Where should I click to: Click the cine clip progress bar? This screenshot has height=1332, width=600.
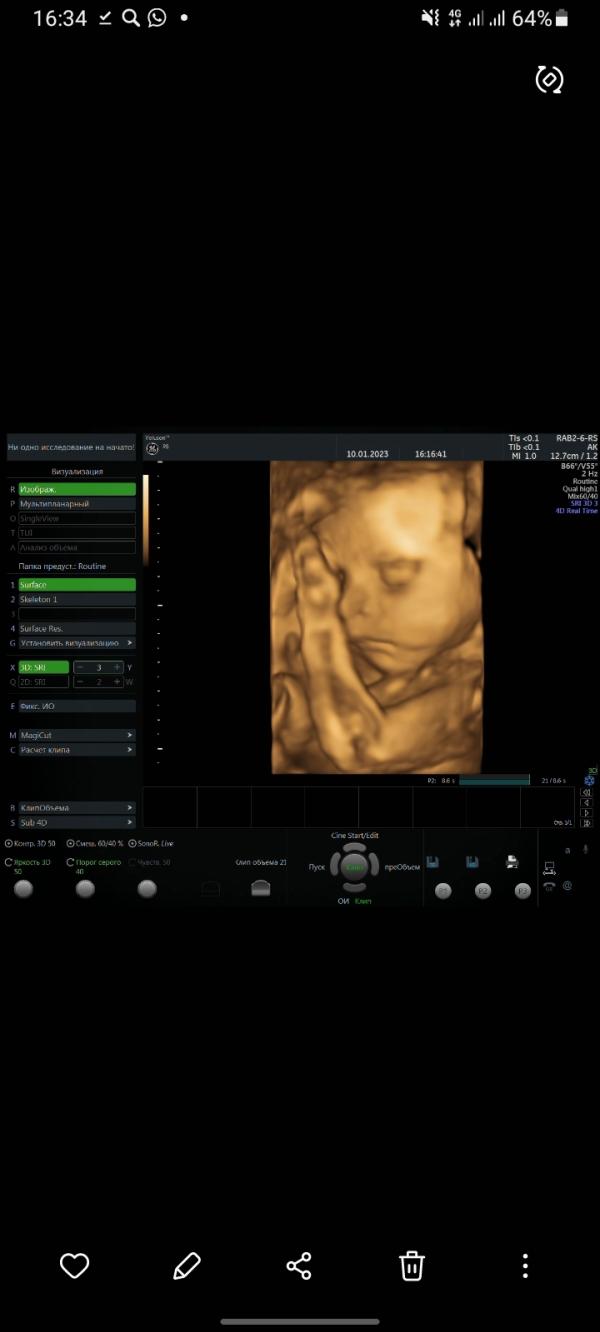(494, 779)
